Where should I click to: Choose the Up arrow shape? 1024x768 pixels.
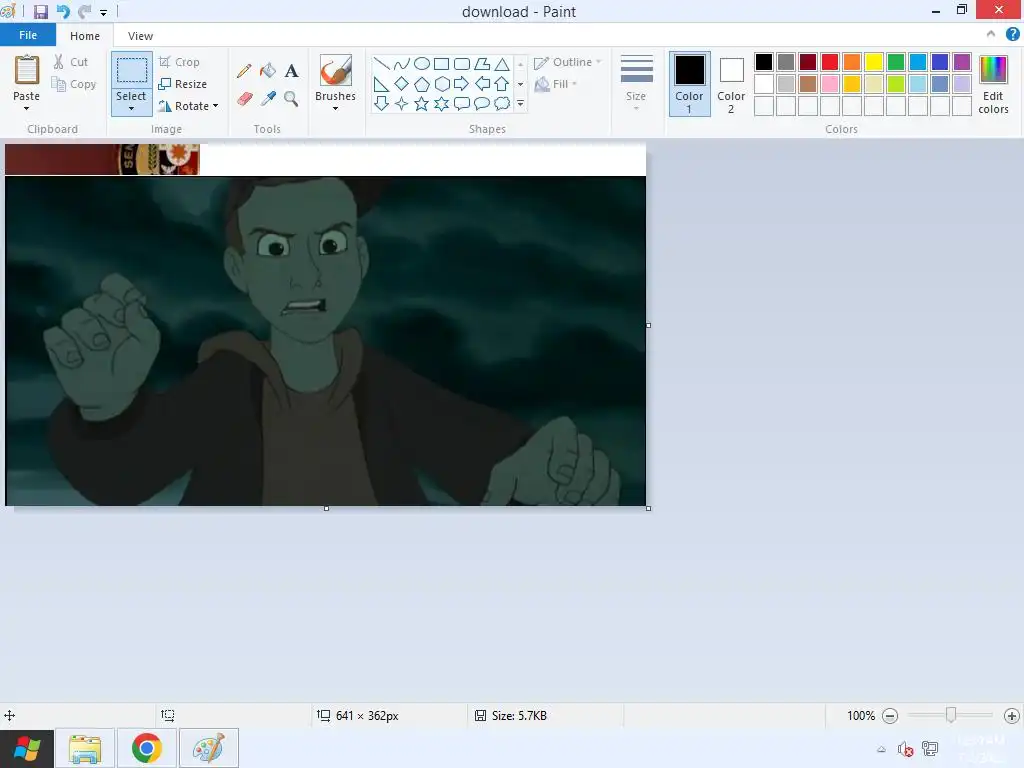(502, 84)
